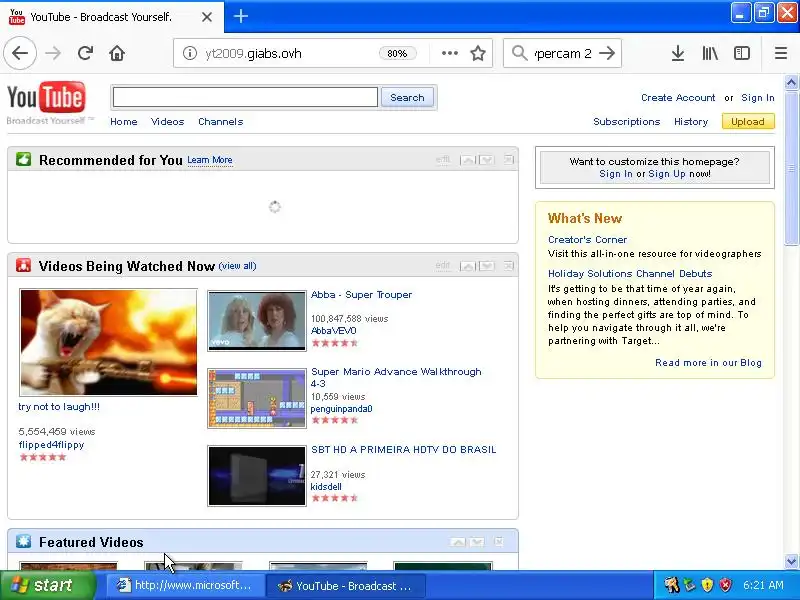Screen dimensions: 800x600
Task: Click the magnifier in browser search box
Action: 519,53
